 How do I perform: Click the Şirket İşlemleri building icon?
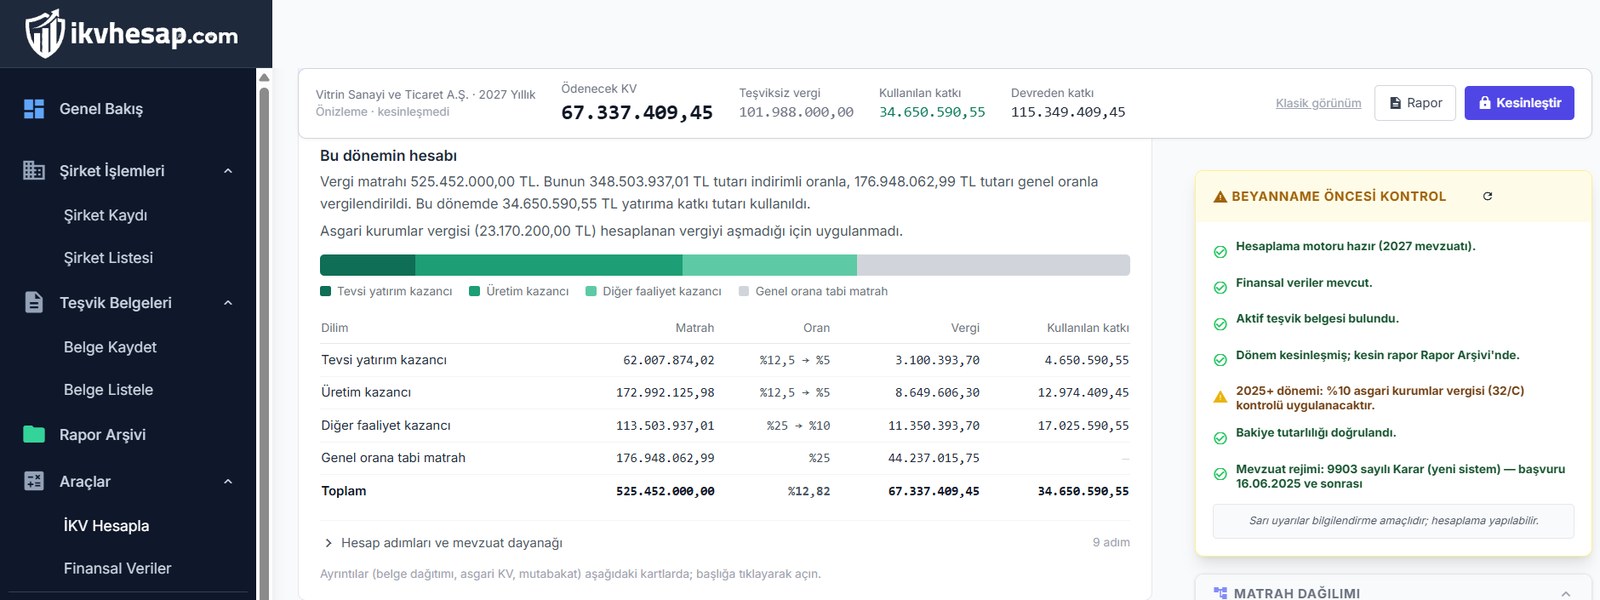34,170
